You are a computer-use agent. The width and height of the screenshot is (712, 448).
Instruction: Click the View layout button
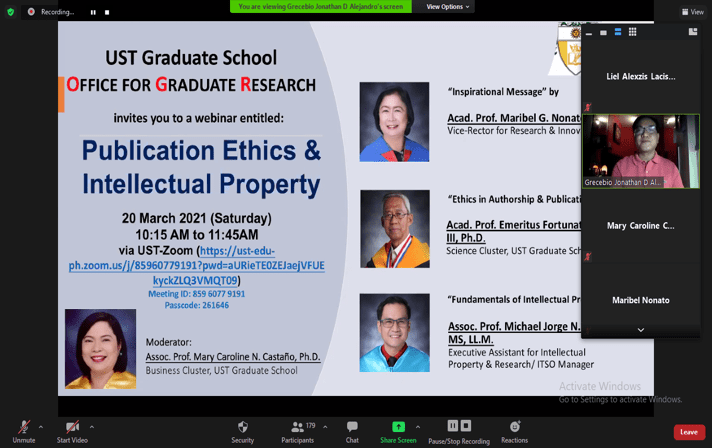click(x=693, y=12)
